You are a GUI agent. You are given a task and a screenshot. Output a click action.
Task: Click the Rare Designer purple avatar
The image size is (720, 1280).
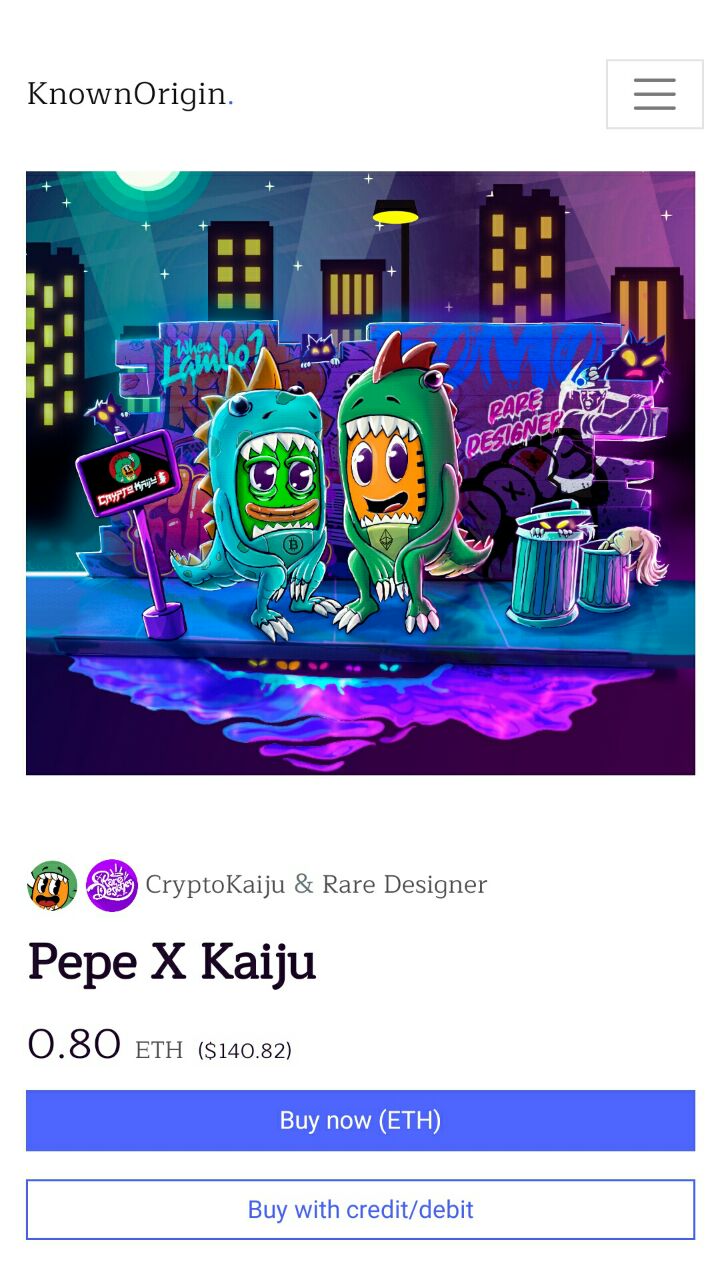click(112, 885)
